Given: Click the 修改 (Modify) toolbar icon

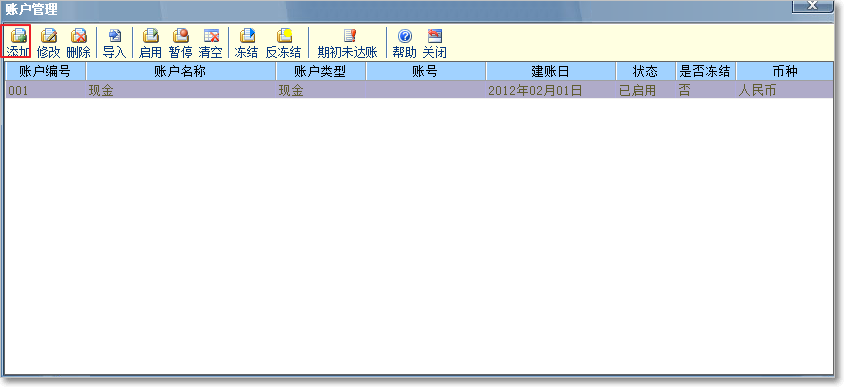Looking at the screenshot, I should pyautogui.click(x=48, y=42).
